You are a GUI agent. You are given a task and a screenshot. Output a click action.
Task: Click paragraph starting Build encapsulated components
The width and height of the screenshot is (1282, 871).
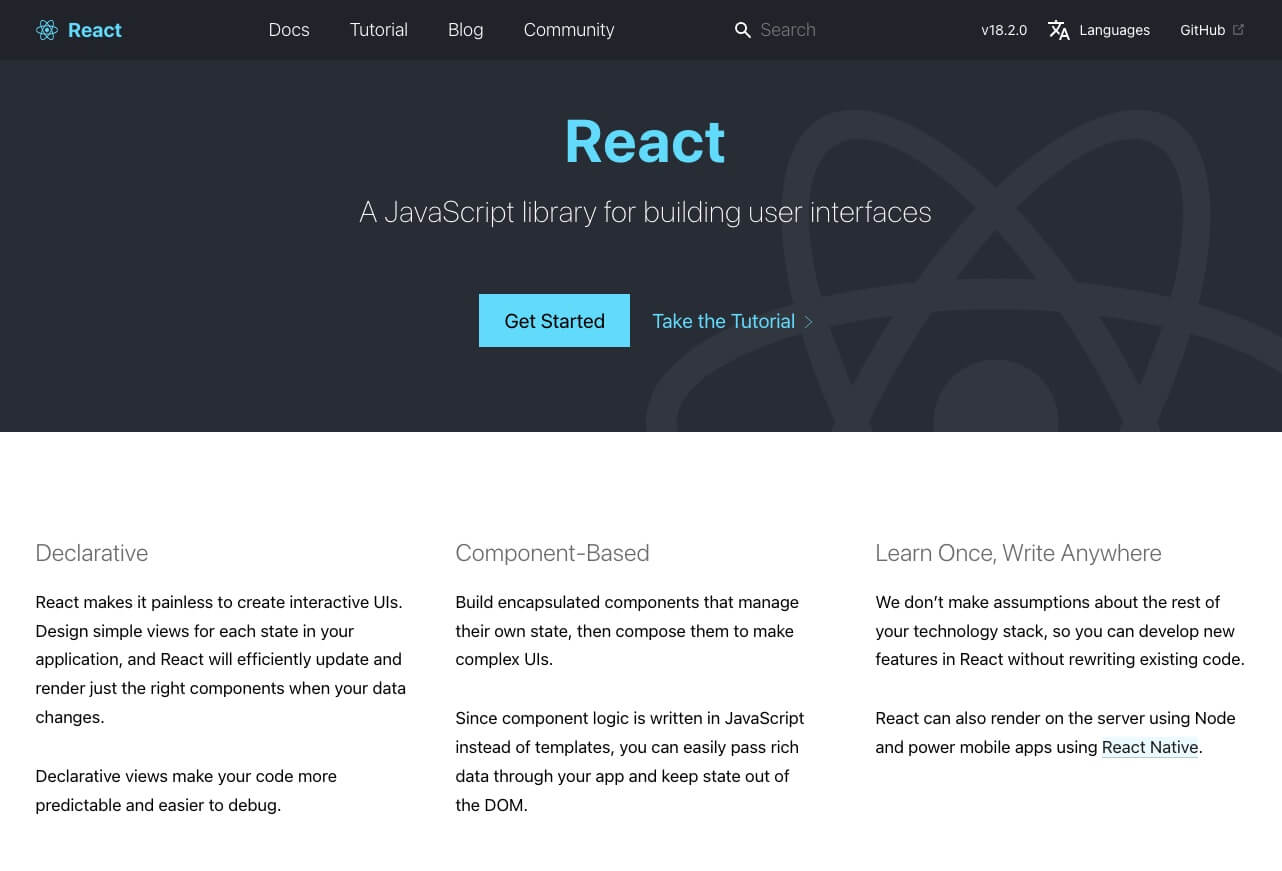tap(627, 631)
